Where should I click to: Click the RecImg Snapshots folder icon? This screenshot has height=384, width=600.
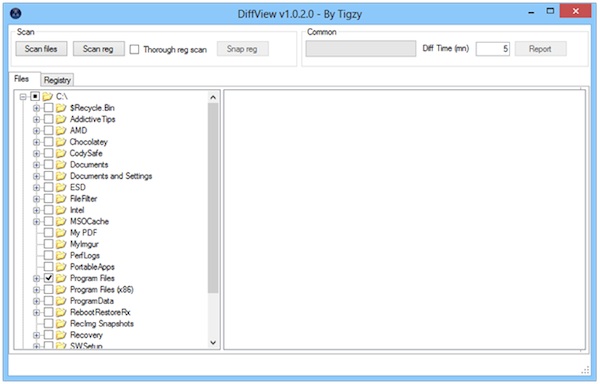point(61,324)
